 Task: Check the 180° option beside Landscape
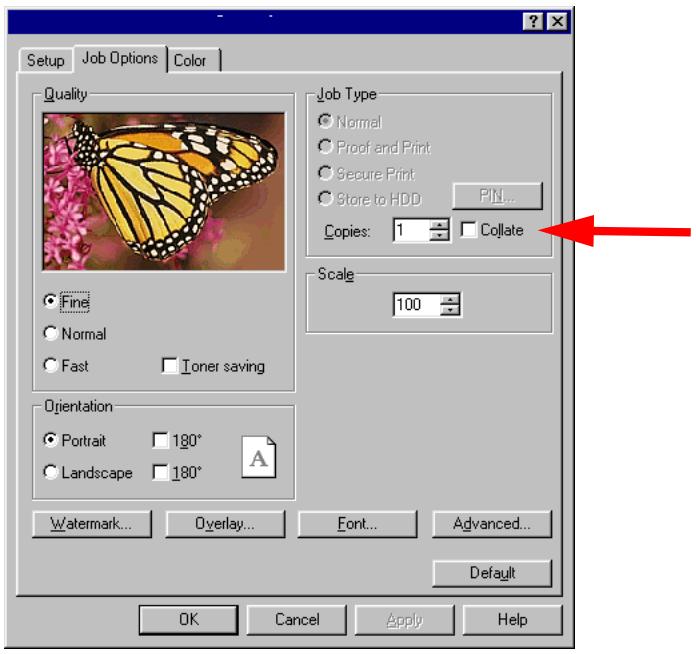160,472
